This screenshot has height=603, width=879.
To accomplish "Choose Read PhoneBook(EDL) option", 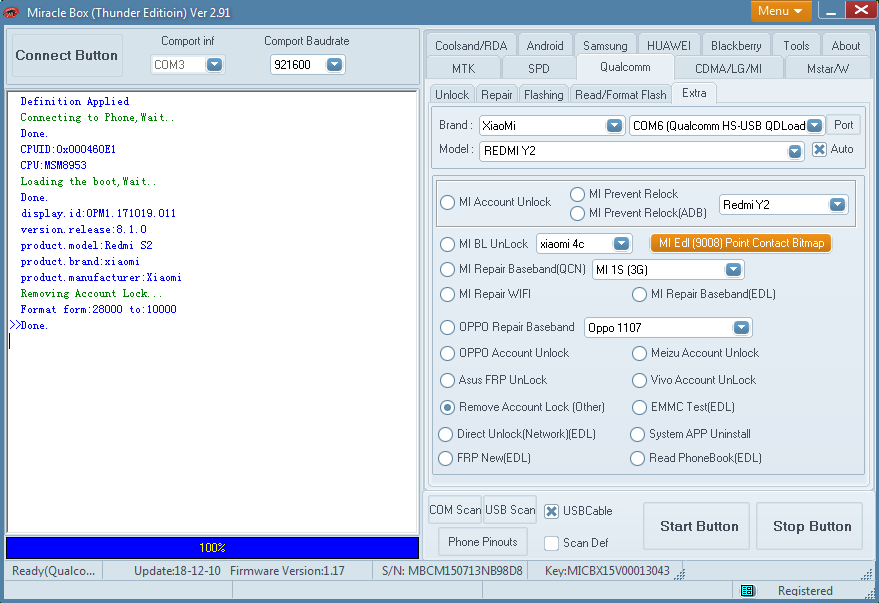I will coord(637,458).
